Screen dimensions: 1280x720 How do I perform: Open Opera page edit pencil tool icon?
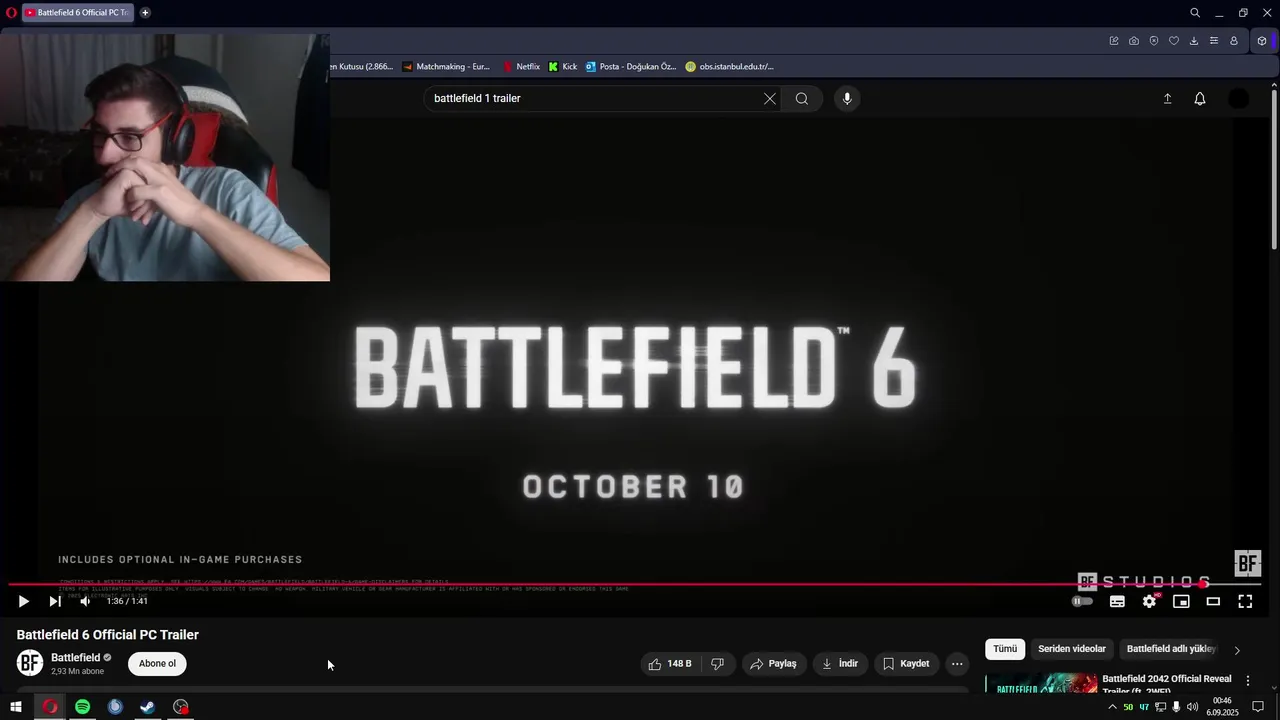(x=1114, y=41)
